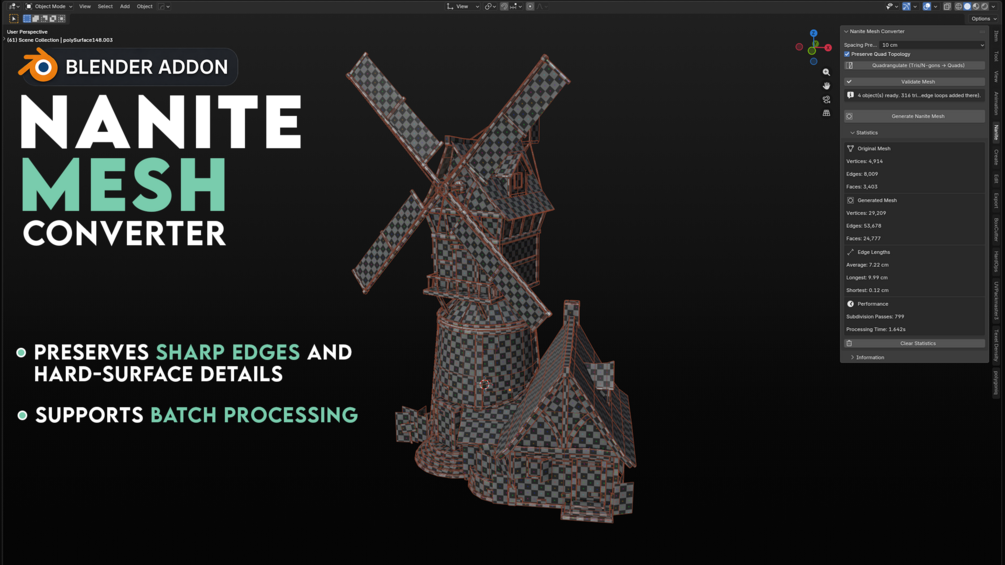Viewport: 1005px width, 565px height.
Task: Click the Original Mesh triangle icon
Action: tap(851, 149)
